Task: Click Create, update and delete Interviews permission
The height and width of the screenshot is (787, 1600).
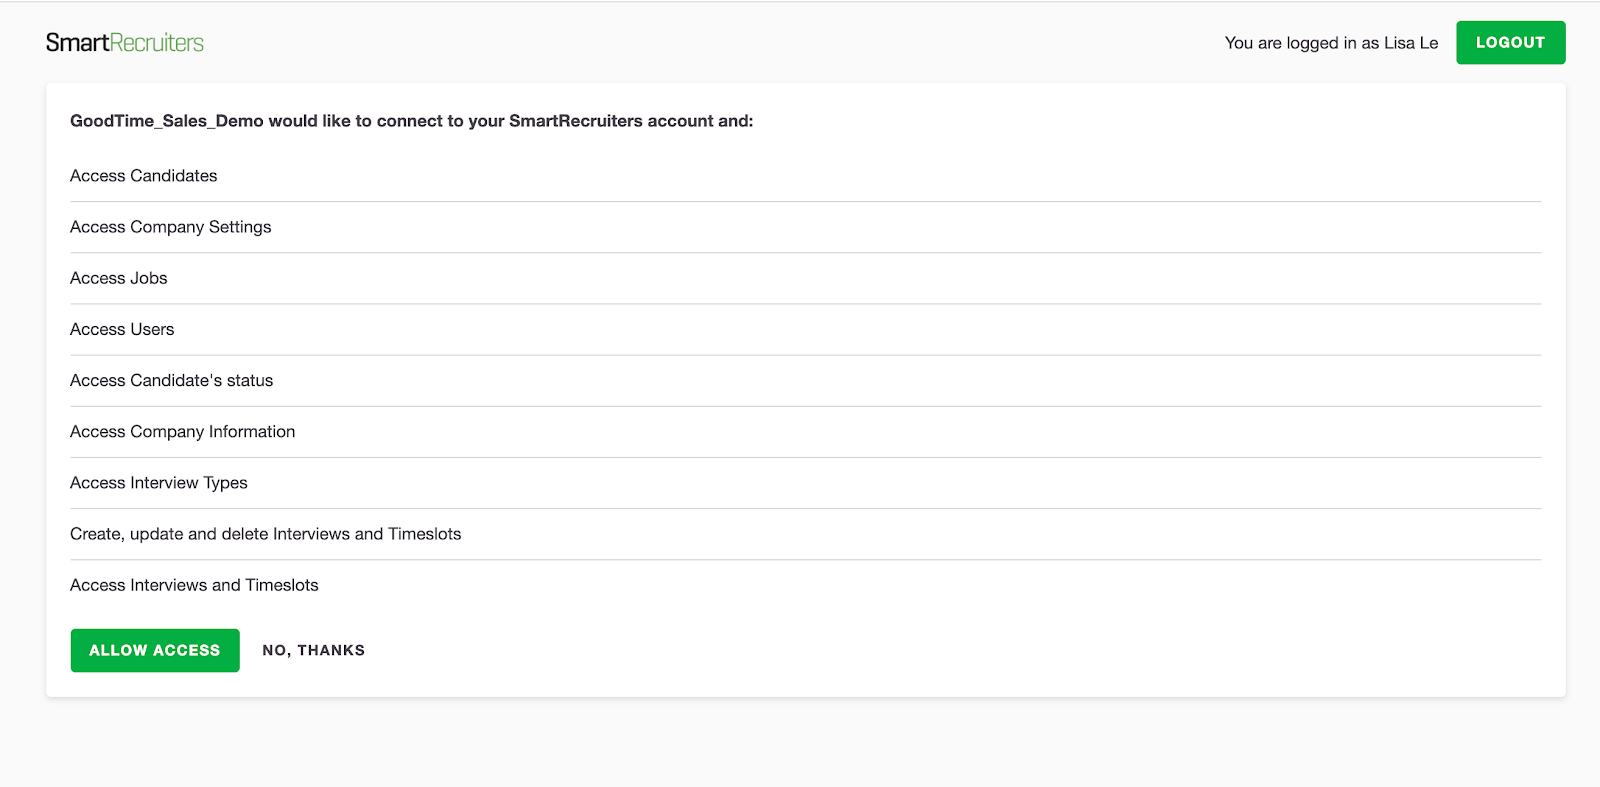Action: point(266,534)
